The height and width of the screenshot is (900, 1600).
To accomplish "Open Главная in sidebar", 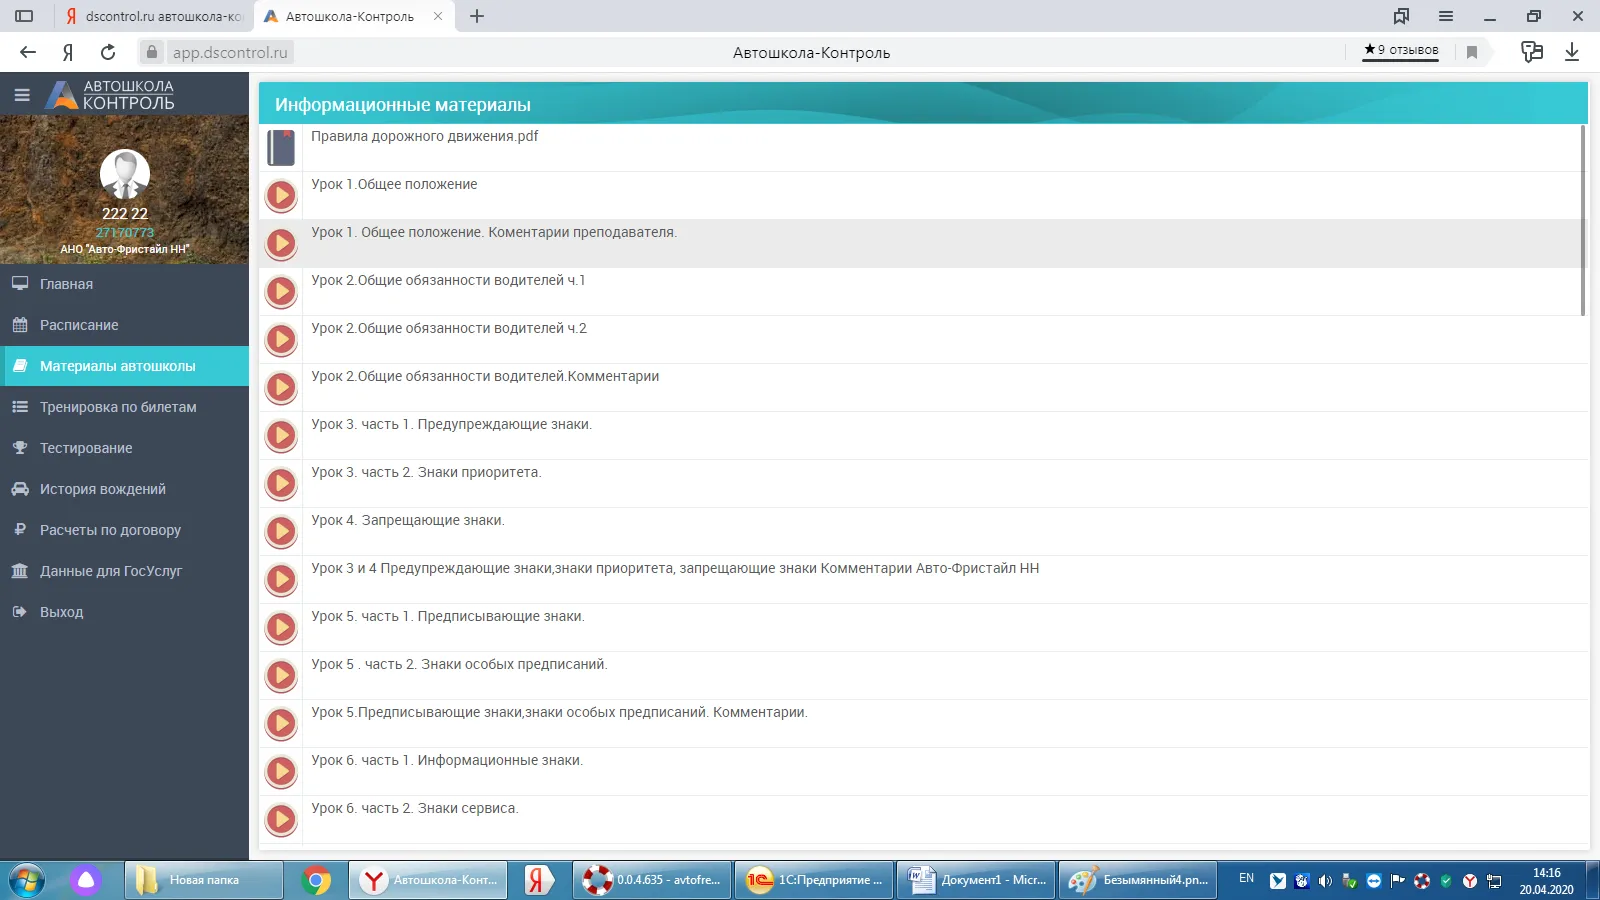I will click(124, 284).
